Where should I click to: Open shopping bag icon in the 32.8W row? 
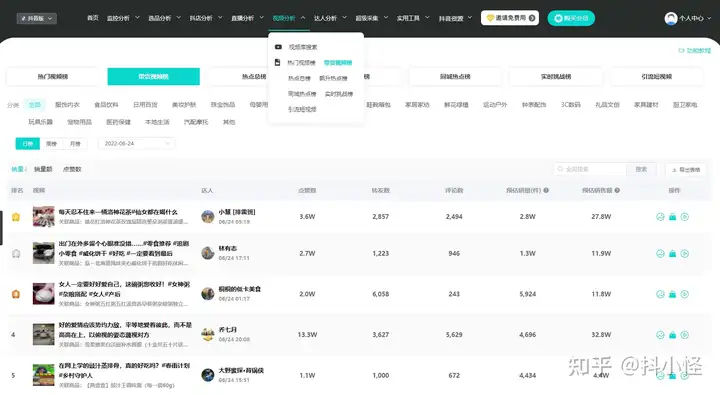pyautogui.click(x=672, y=335)
